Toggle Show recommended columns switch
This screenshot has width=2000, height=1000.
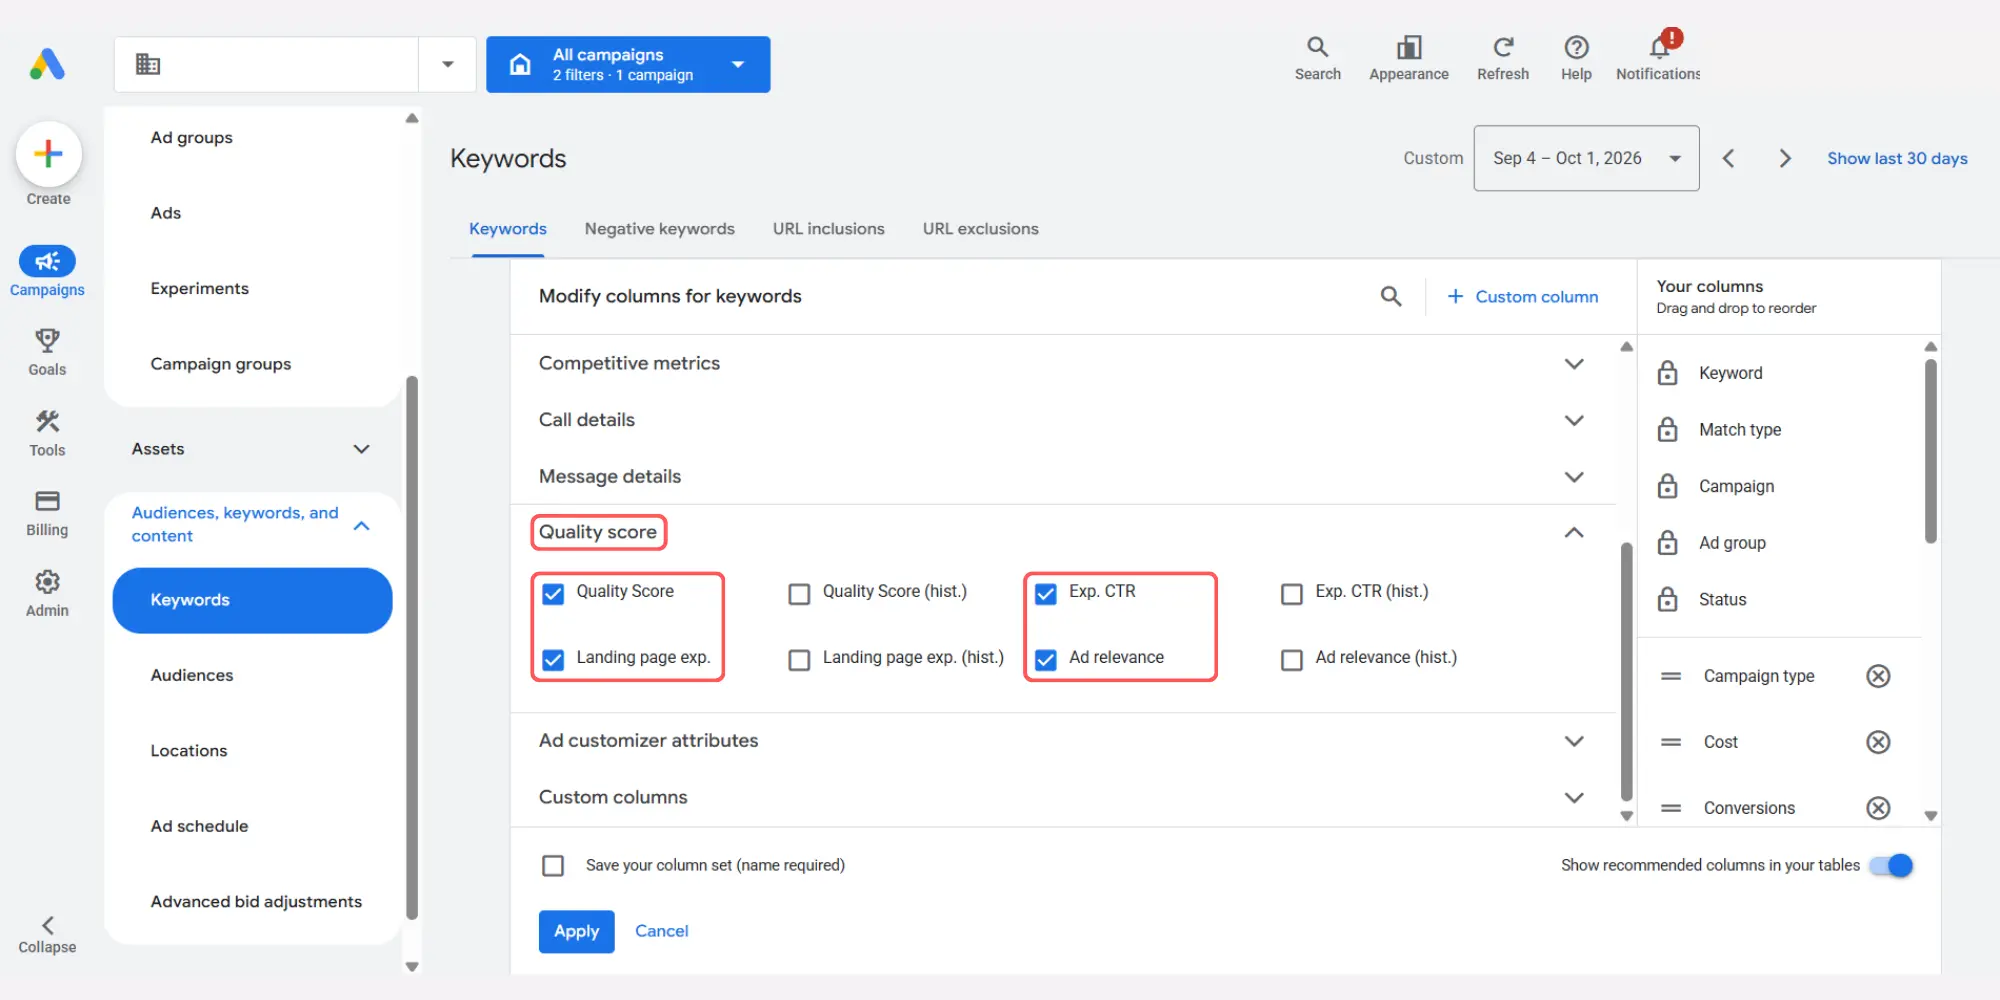pyautogui.click(x=1892, y=865)
